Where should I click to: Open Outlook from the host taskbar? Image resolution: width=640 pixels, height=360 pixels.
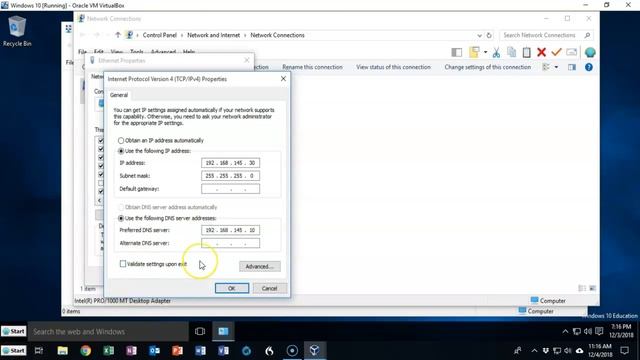pos(154,351)
